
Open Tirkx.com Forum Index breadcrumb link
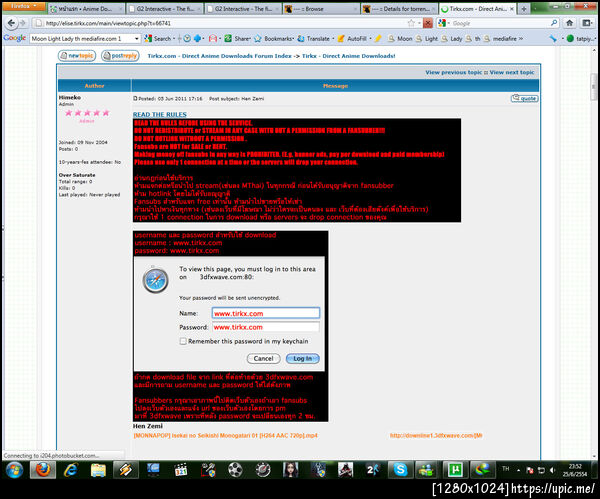[219, 56]
